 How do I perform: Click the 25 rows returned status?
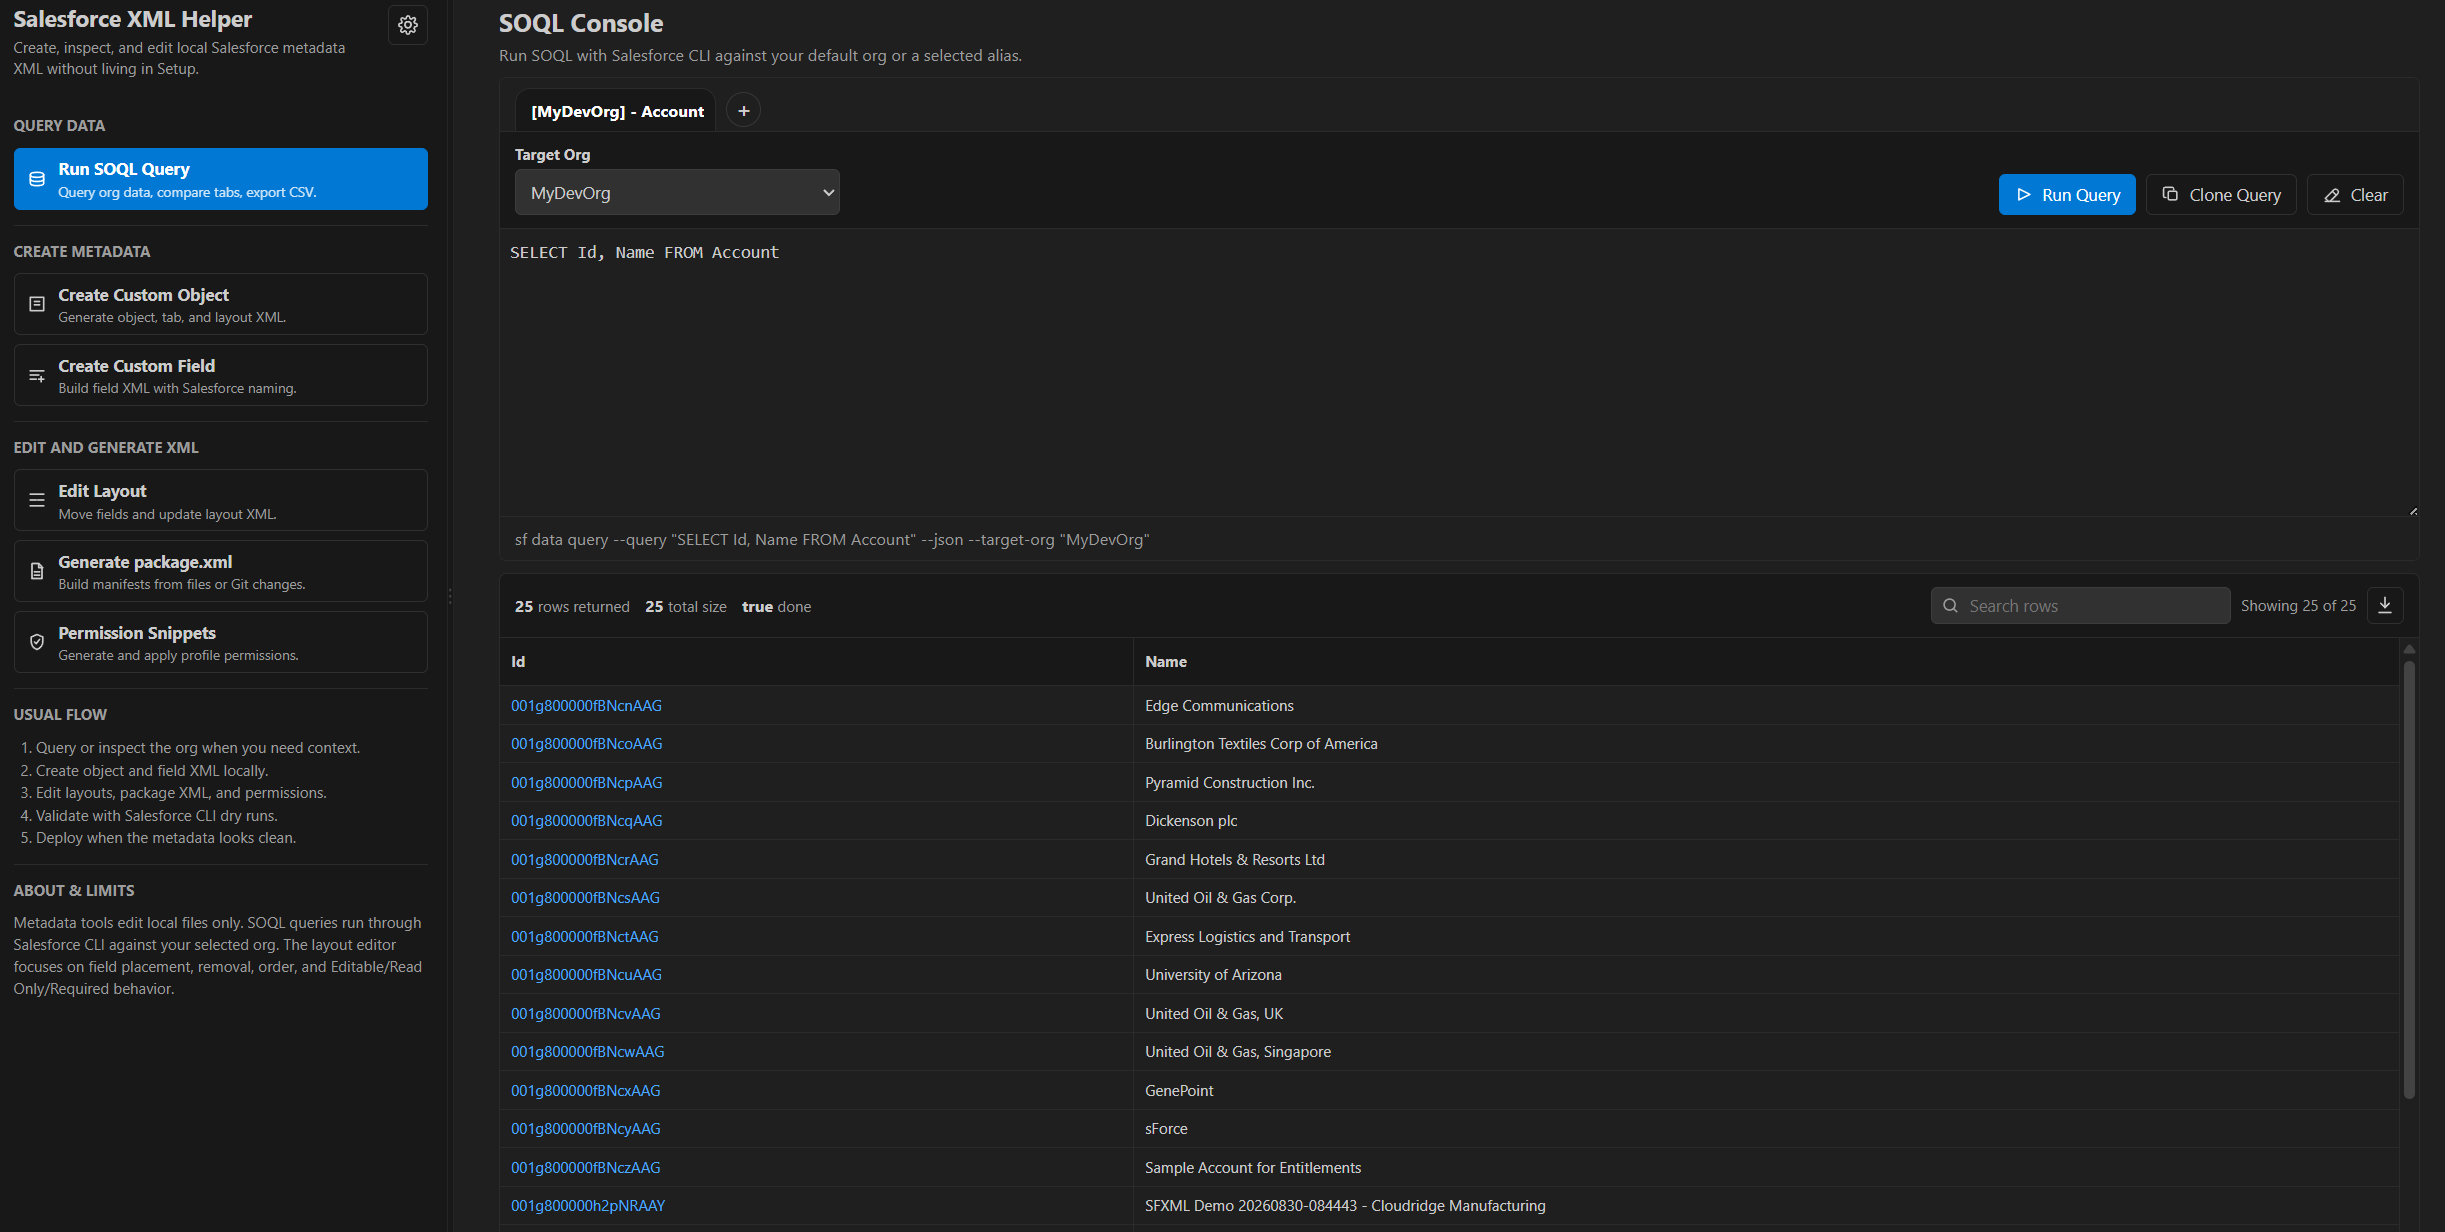click(x=572, y=607)
